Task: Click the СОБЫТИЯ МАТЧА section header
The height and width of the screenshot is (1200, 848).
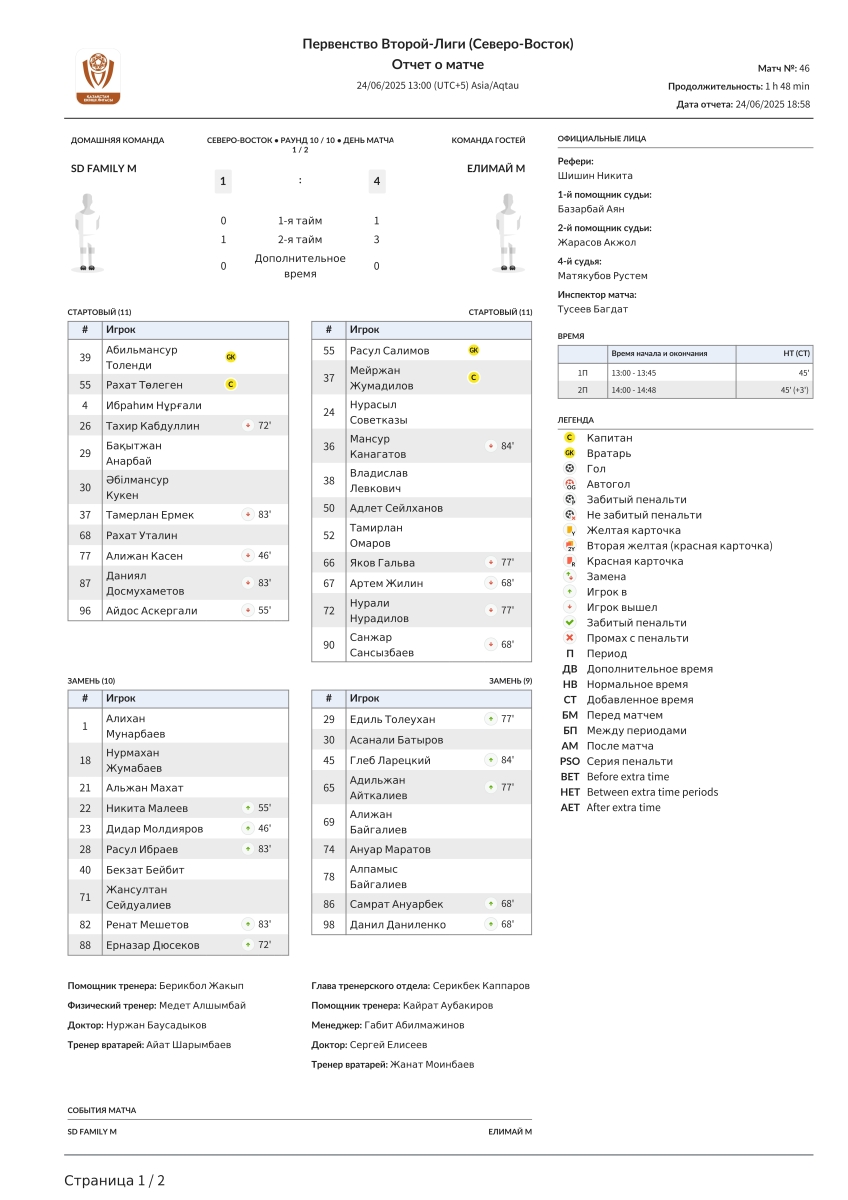Action: (x=102, y=1110)
